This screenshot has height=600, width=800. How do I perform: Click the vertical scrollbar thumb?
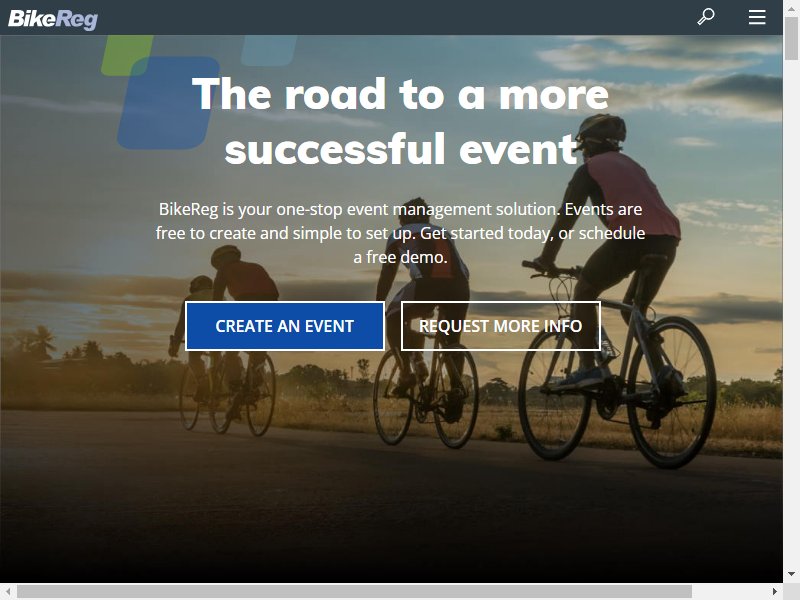[x=791, y=37]
